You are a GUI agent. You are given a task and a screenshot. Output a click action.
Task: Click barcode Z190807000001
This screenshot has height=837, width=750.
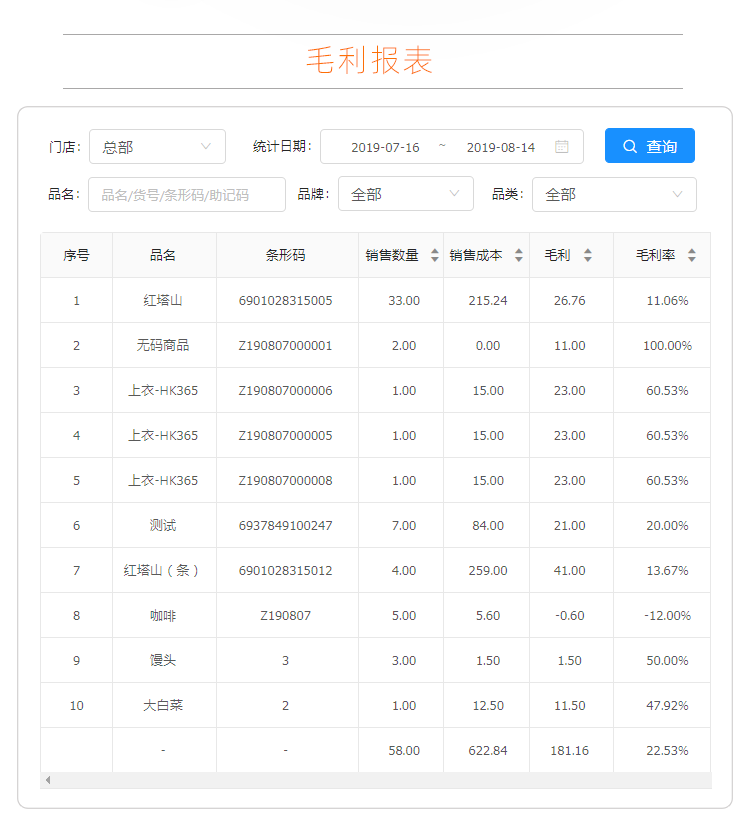coord(286,345)
